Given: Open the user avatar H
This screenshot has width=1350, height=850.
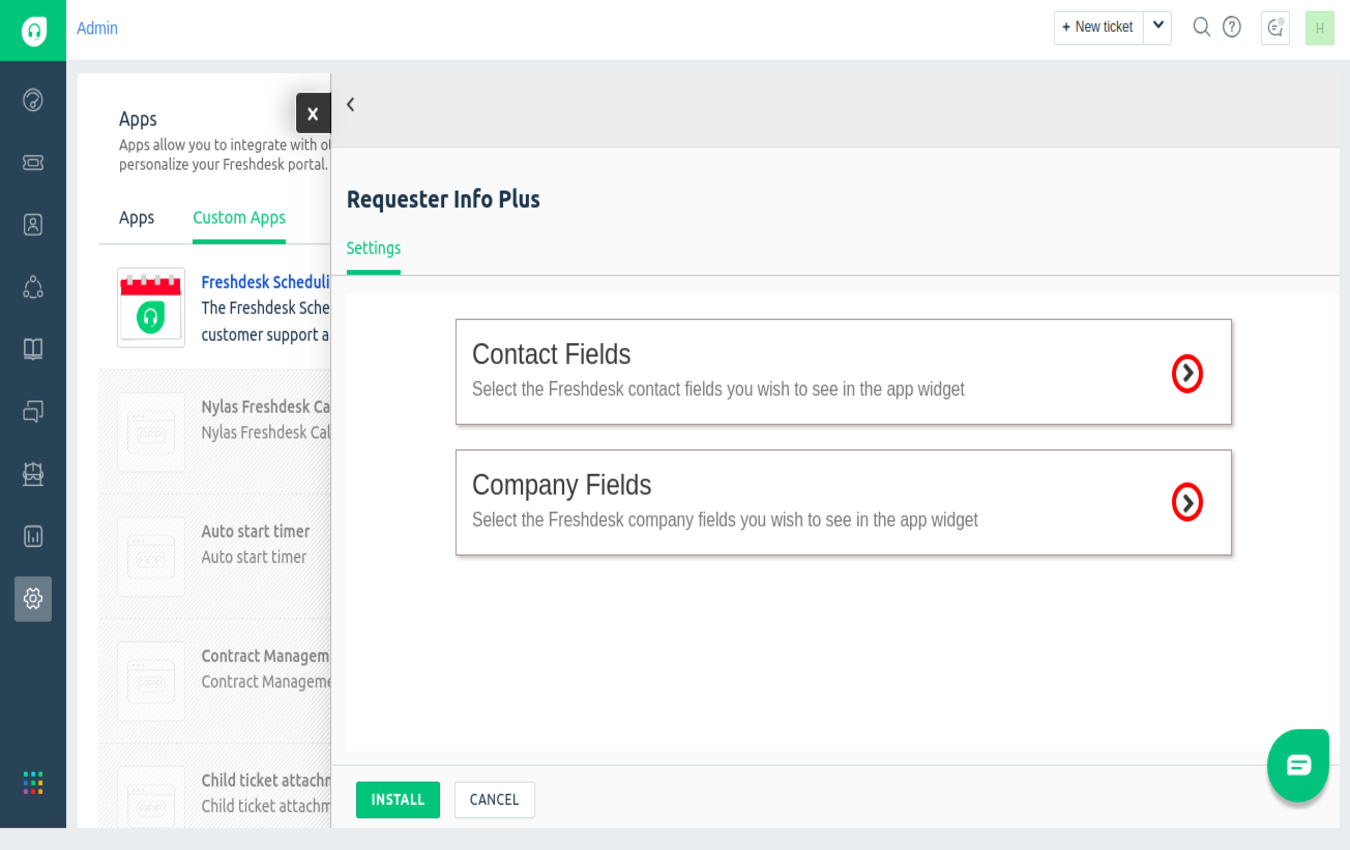Looking at the screenshot, I should tap(1319, 28).
